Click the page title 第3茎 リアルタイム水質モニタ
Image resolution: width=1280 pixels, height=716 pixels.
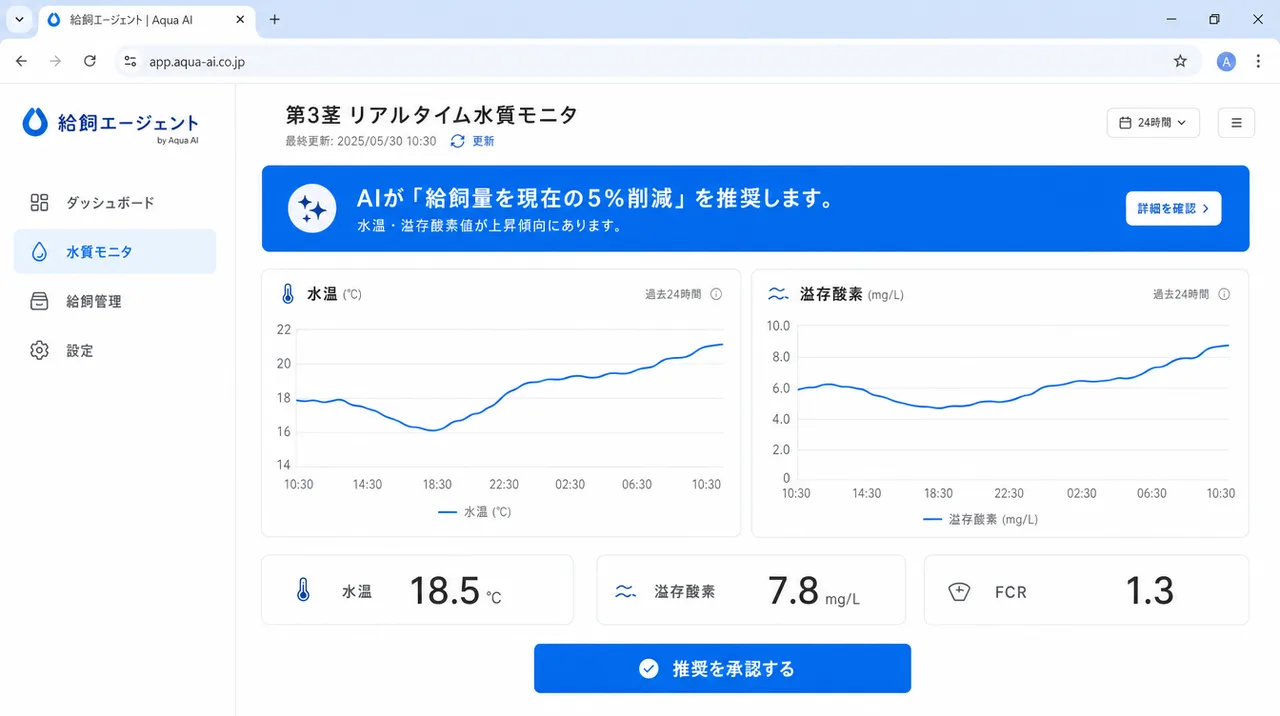click(x=432, y=115)
